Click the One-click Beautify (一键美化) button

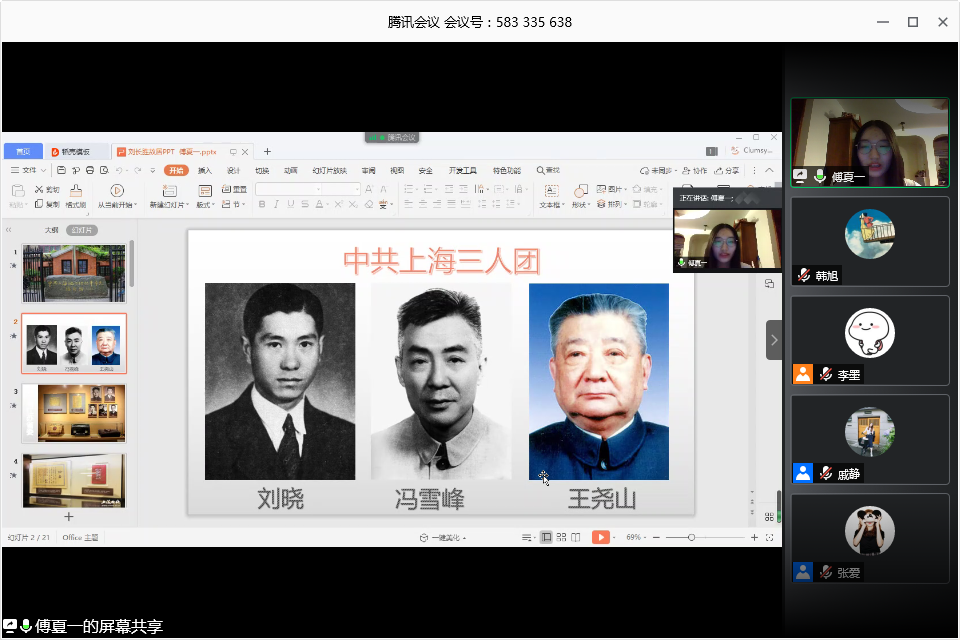[443, 537]
